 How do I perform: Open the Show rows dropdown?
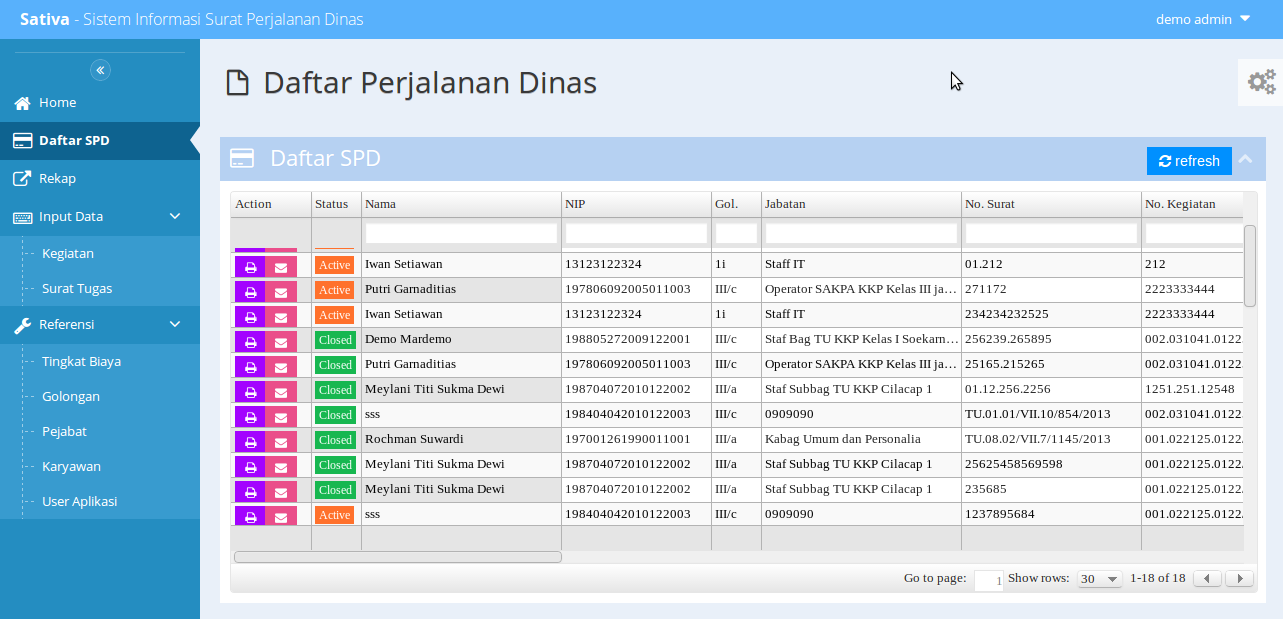1100,579
